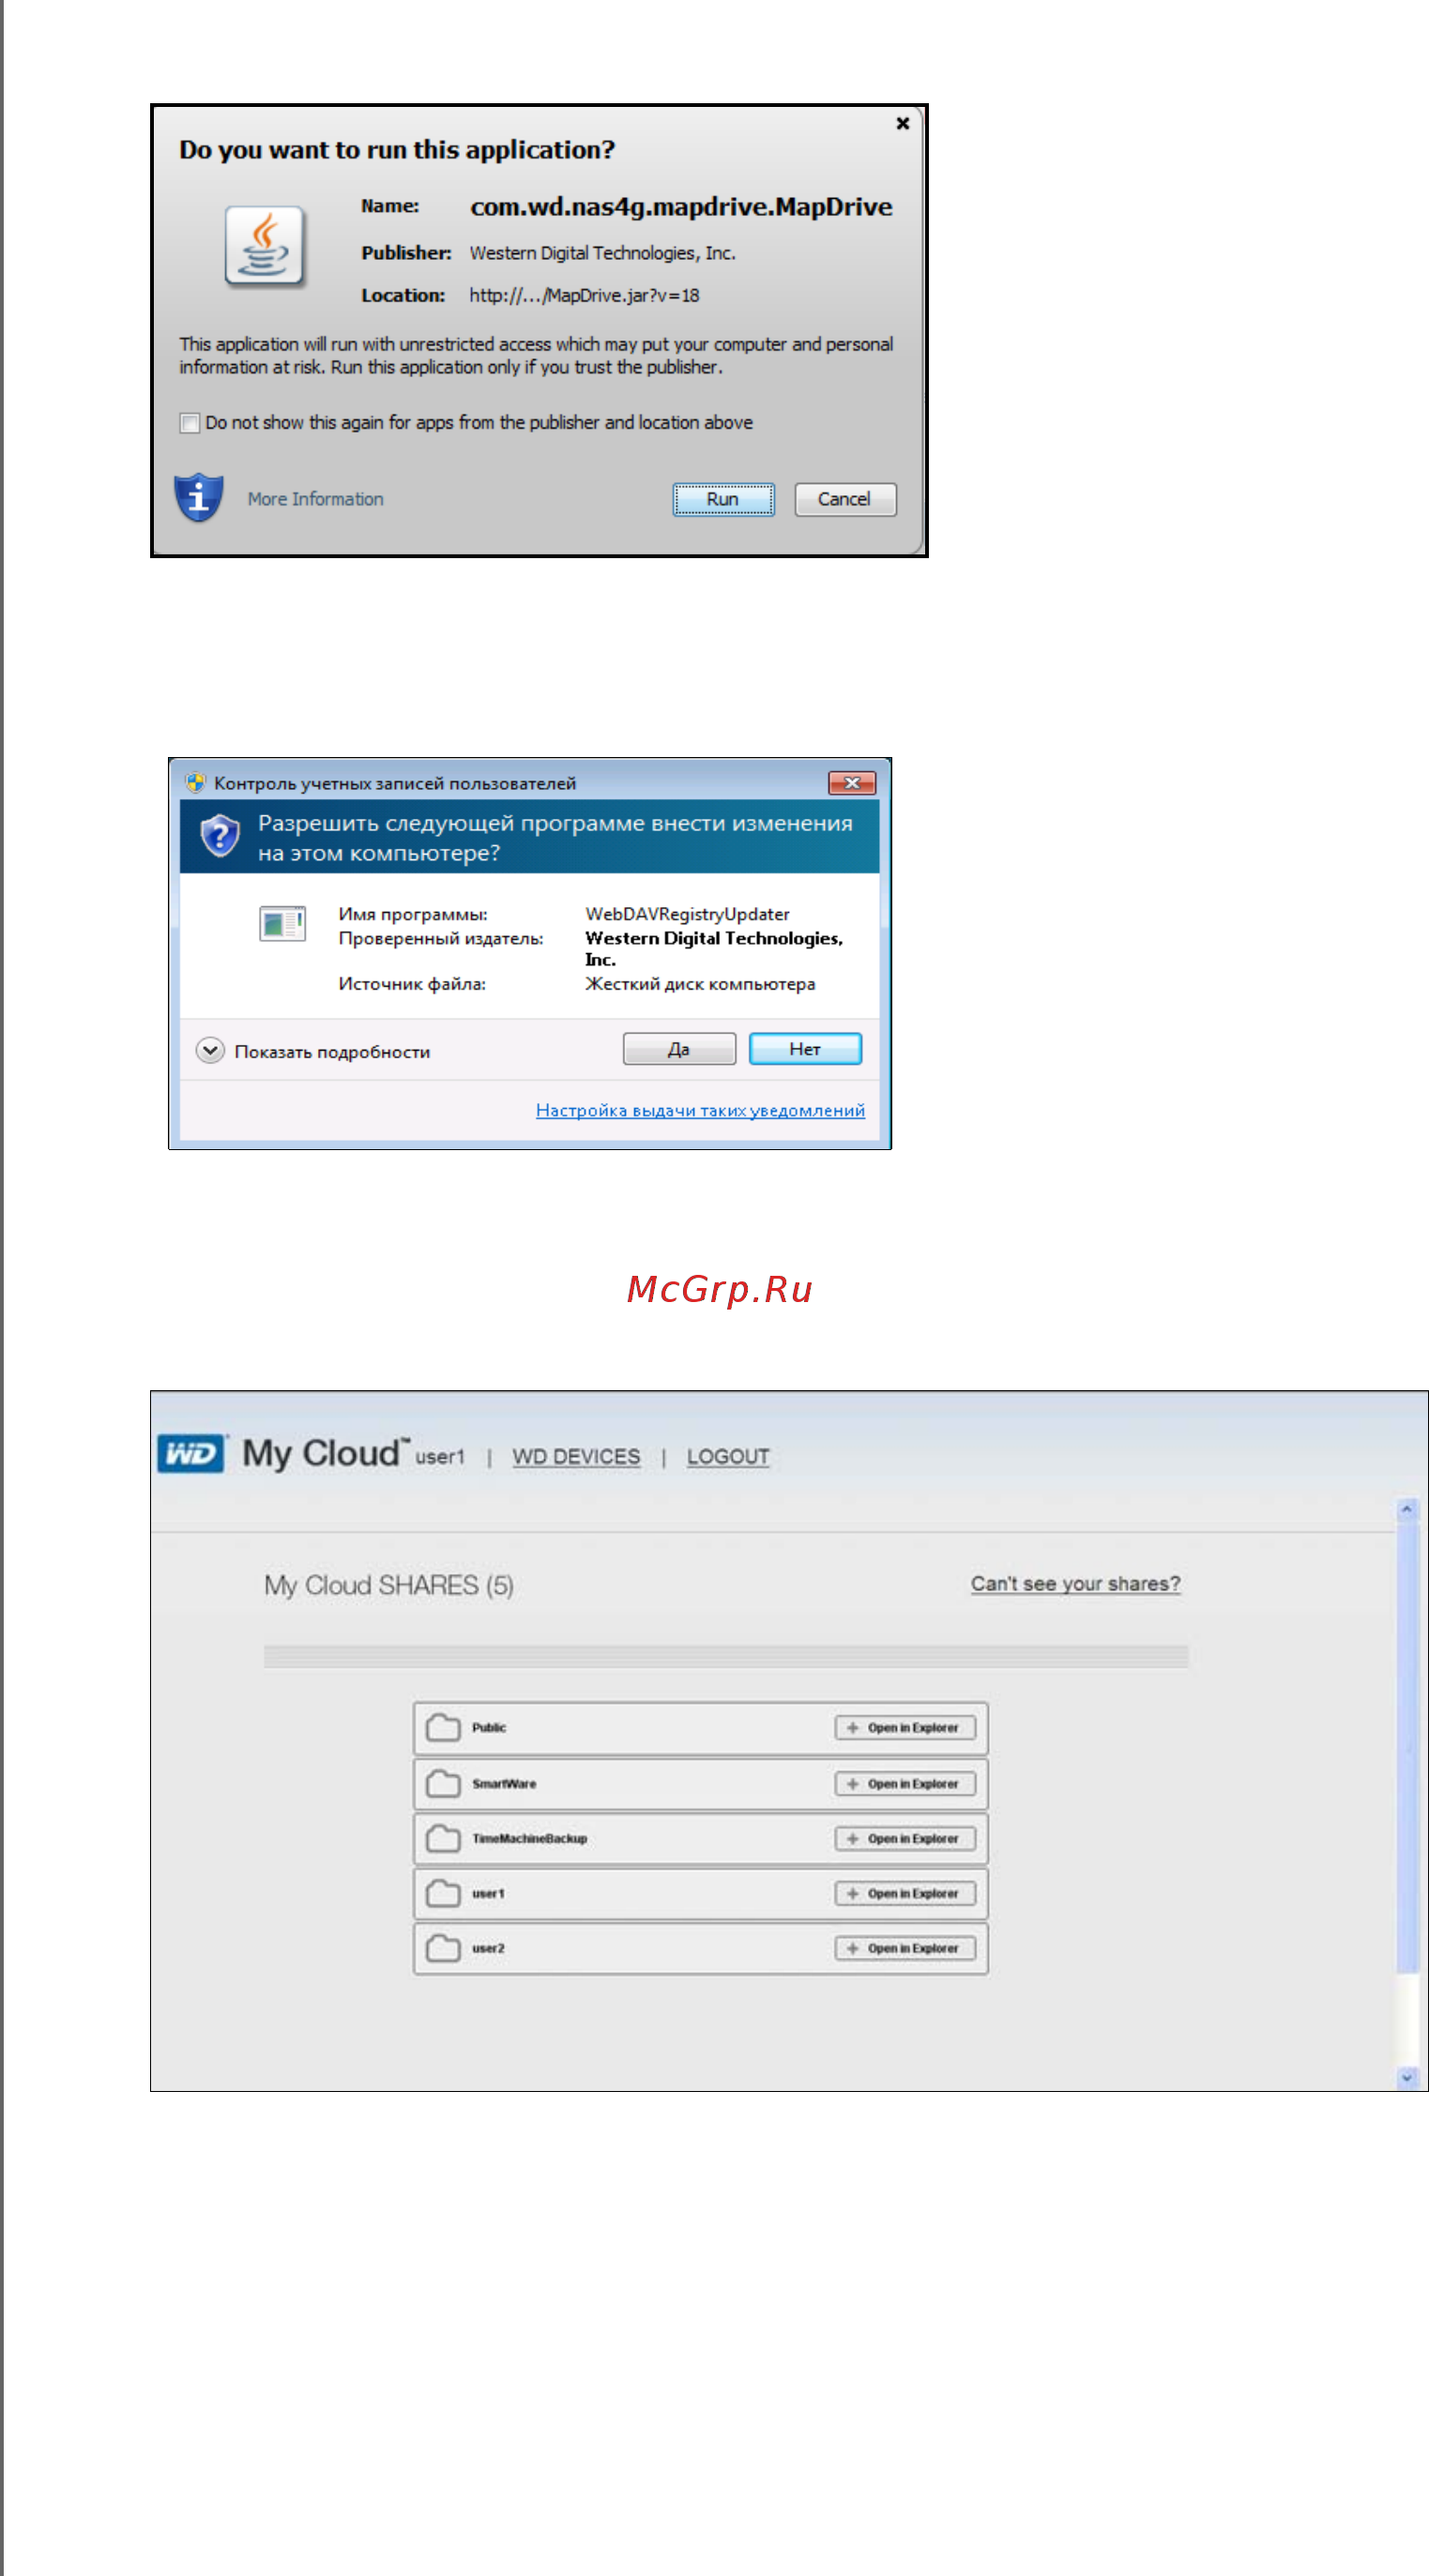Click the WD logo

[191, 1453]
